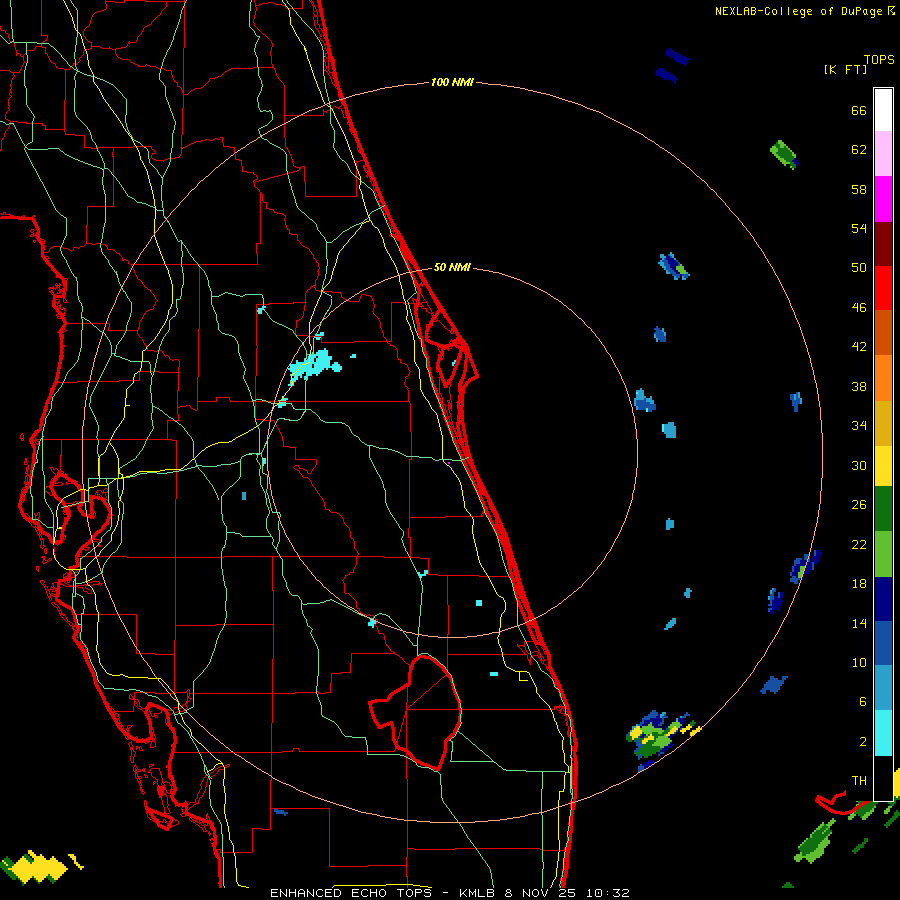Click the 46 legend value

[859, 308]
